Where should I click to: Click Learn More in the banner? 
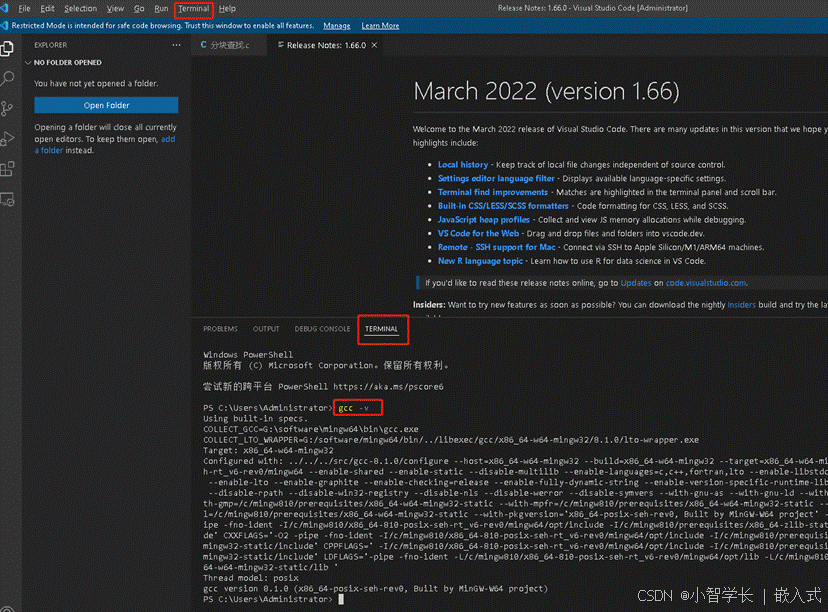pyautogui.click(x=380, y=26)
